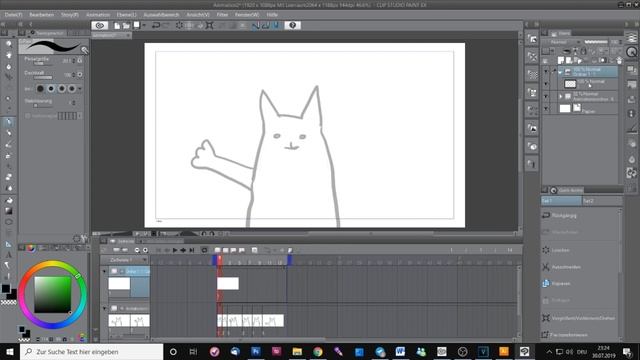
Task: Create a new file from command bar
Action: click(117, 25)
